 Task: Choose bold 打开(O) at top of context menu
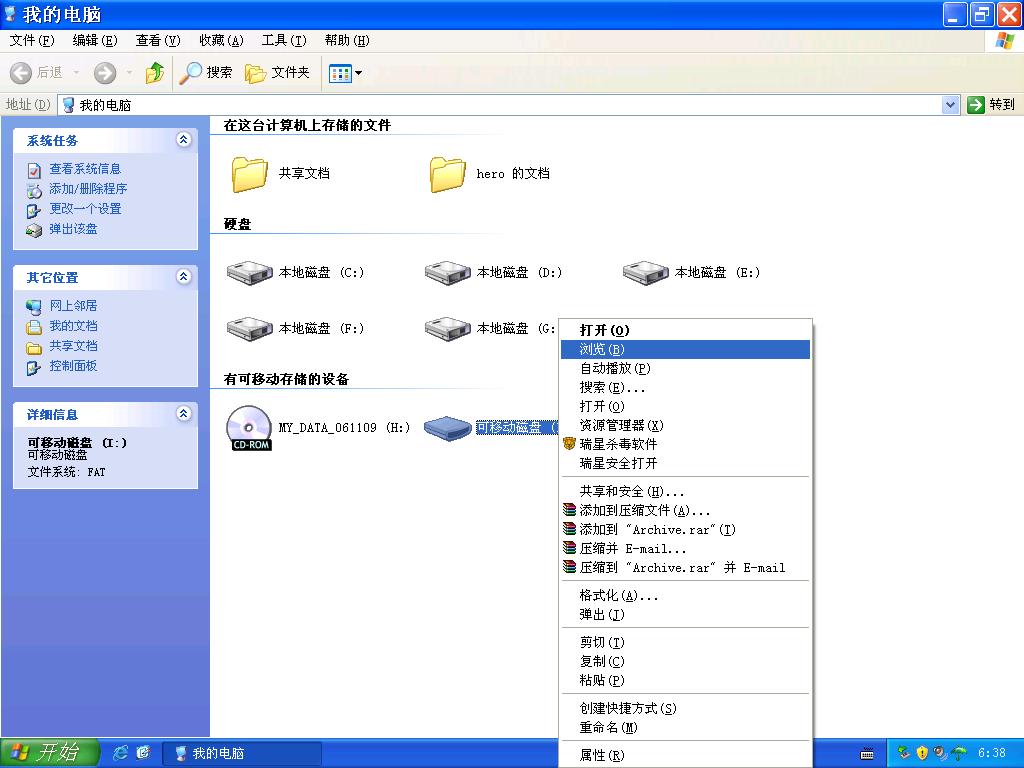point(685,330)
